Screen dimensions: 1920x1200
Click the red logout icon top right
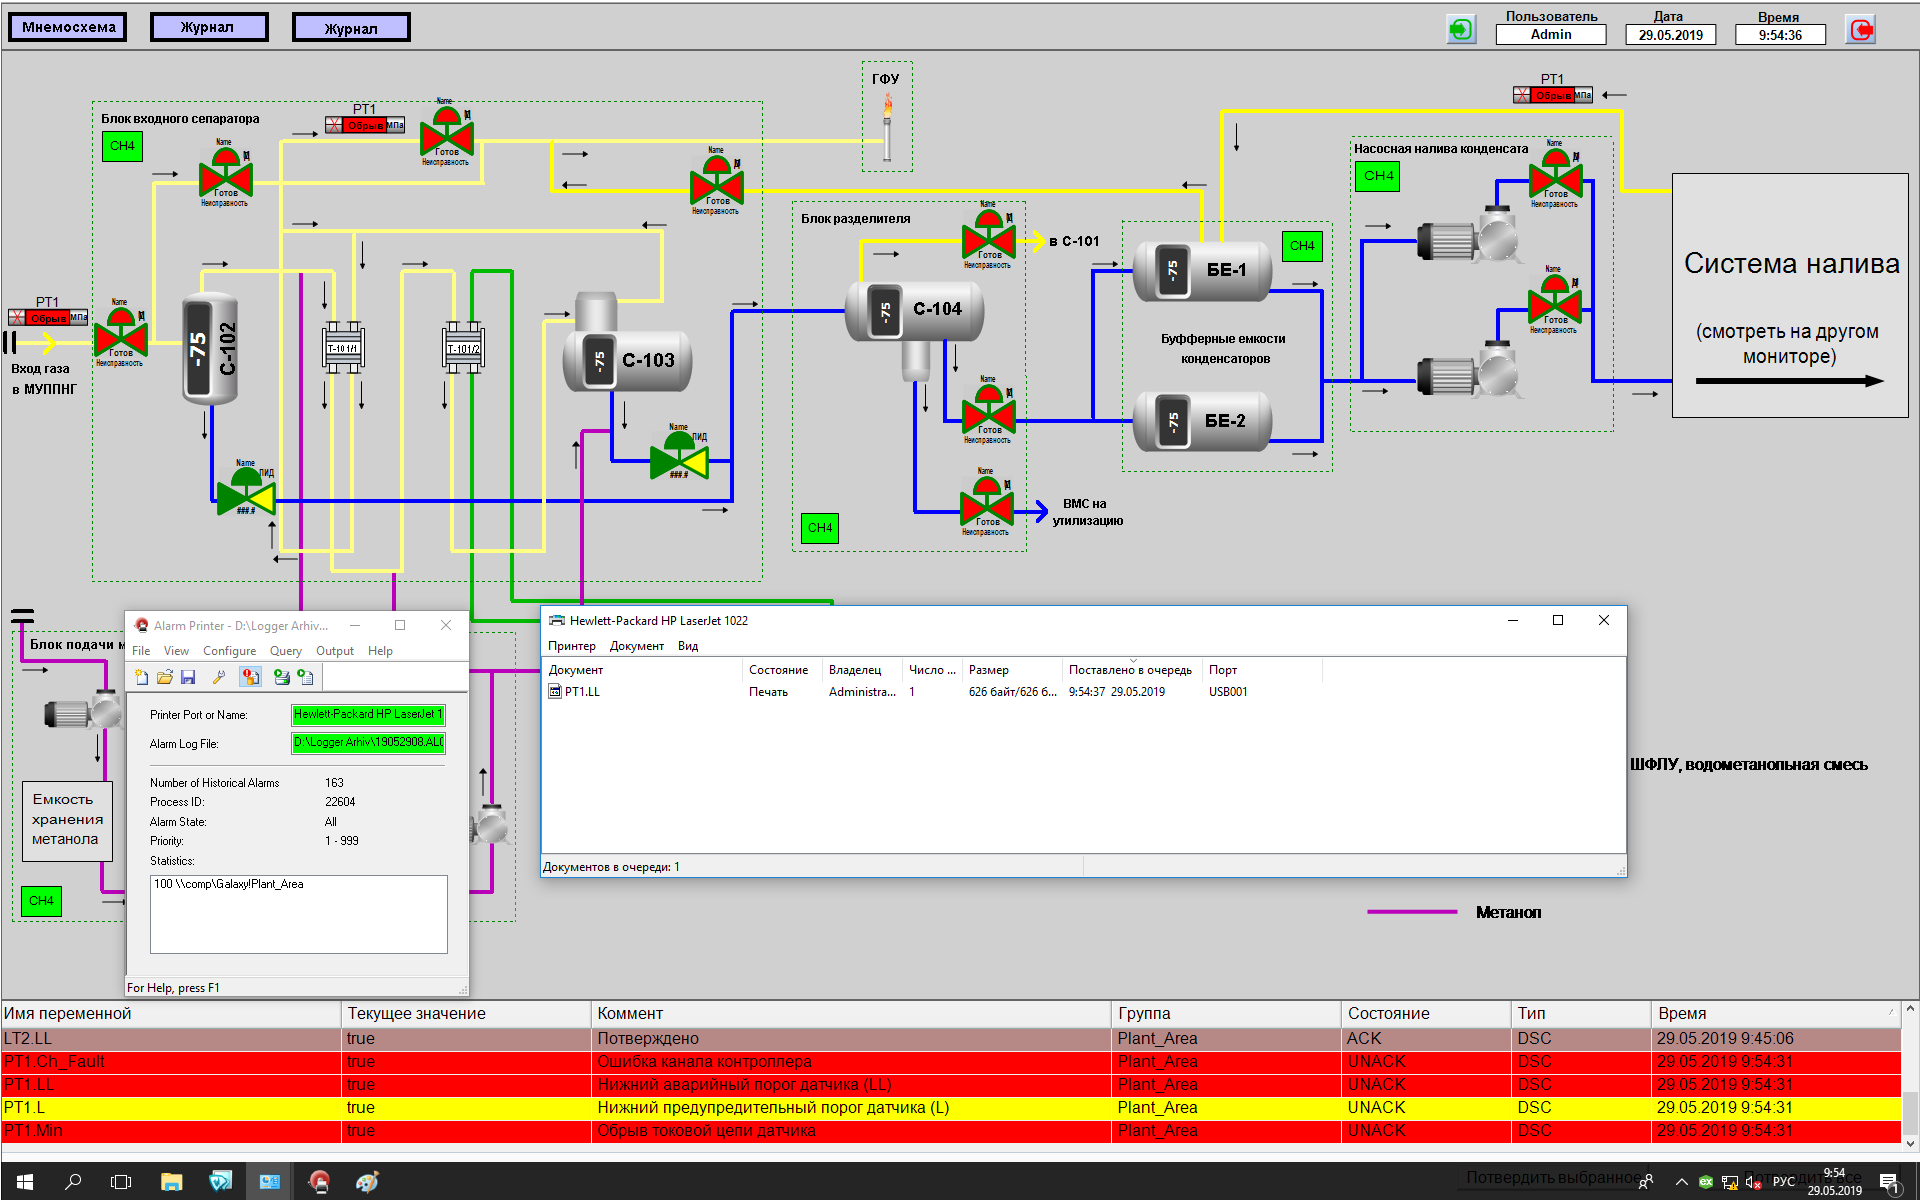(x=1860, y=29)
